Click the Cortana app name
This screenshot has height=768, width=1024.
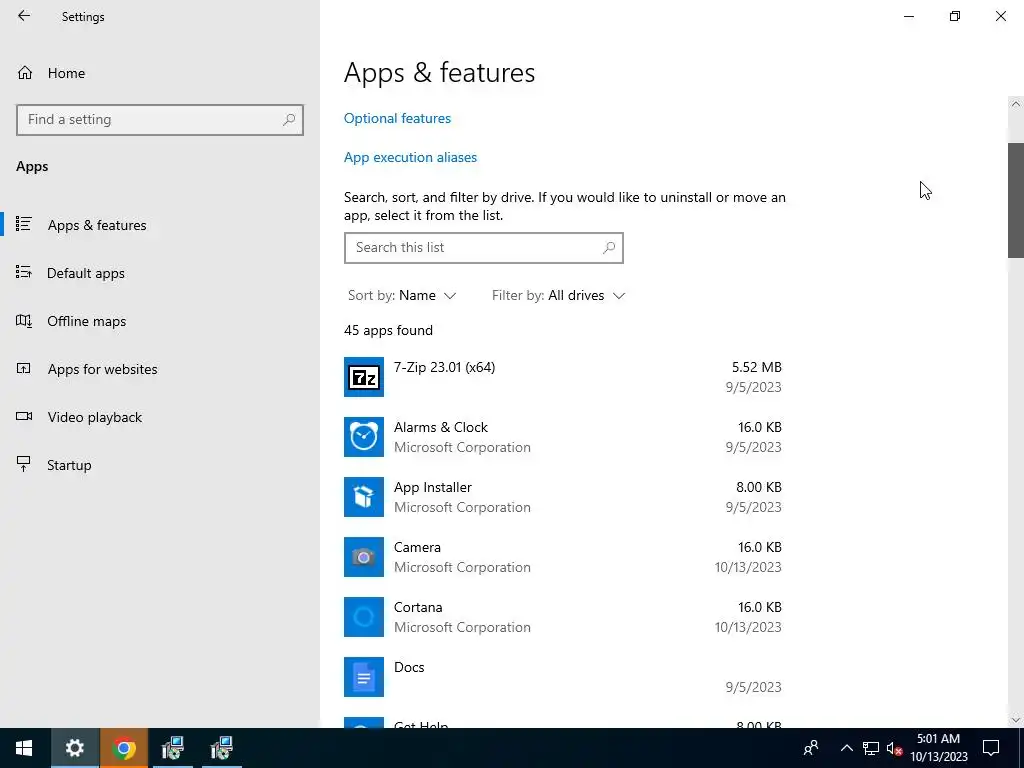418,607
